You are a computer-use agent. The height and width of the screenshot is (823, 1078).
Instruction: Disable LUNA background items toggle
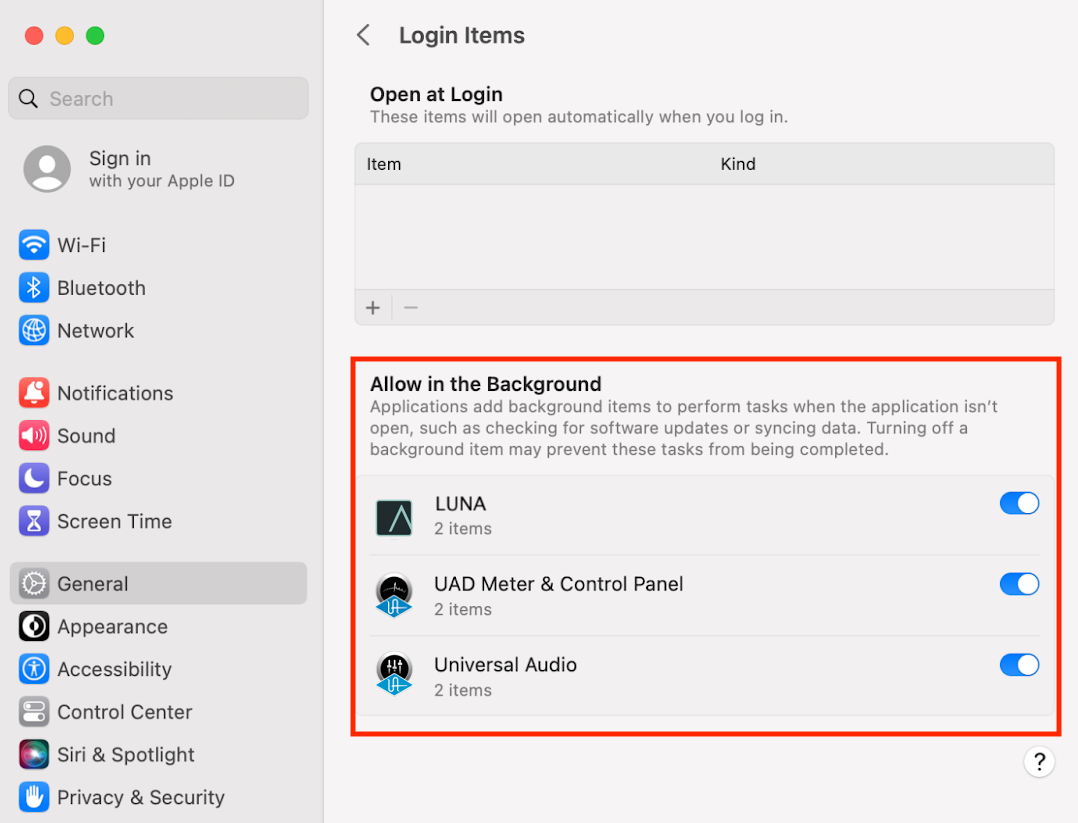[1019, 503]
